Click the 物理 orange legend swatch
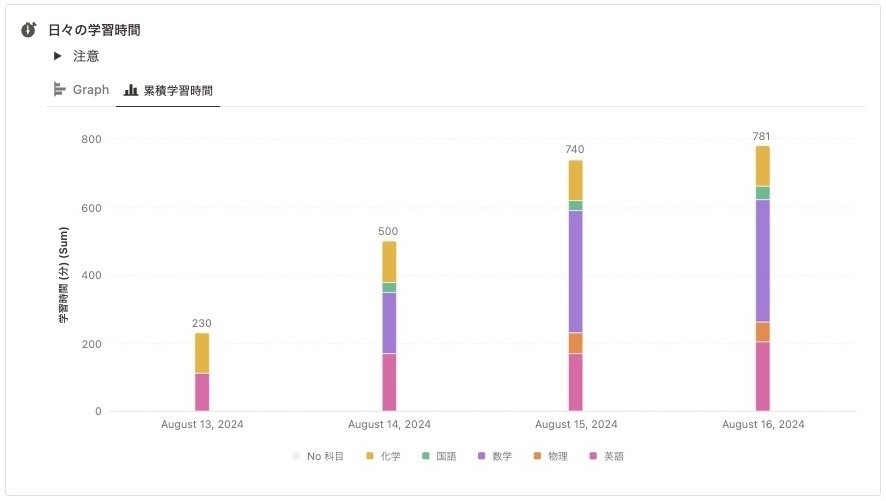Screen dimensions: 886x501 pyautogui.click(x=537, y=456)
